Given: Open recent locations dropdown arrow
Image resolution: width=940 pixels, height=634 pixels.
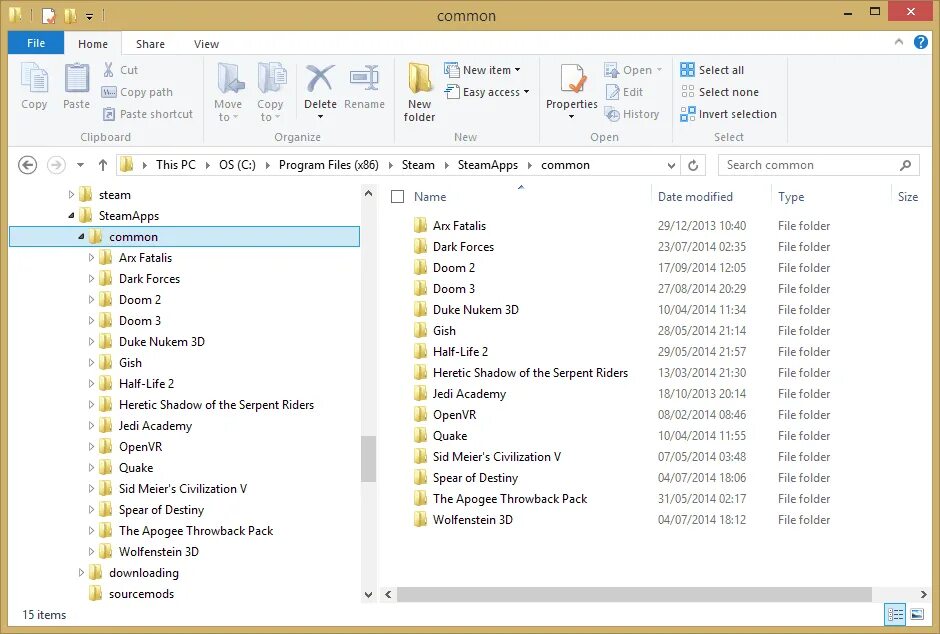Looking at the screenshot, I should (80, 165).
